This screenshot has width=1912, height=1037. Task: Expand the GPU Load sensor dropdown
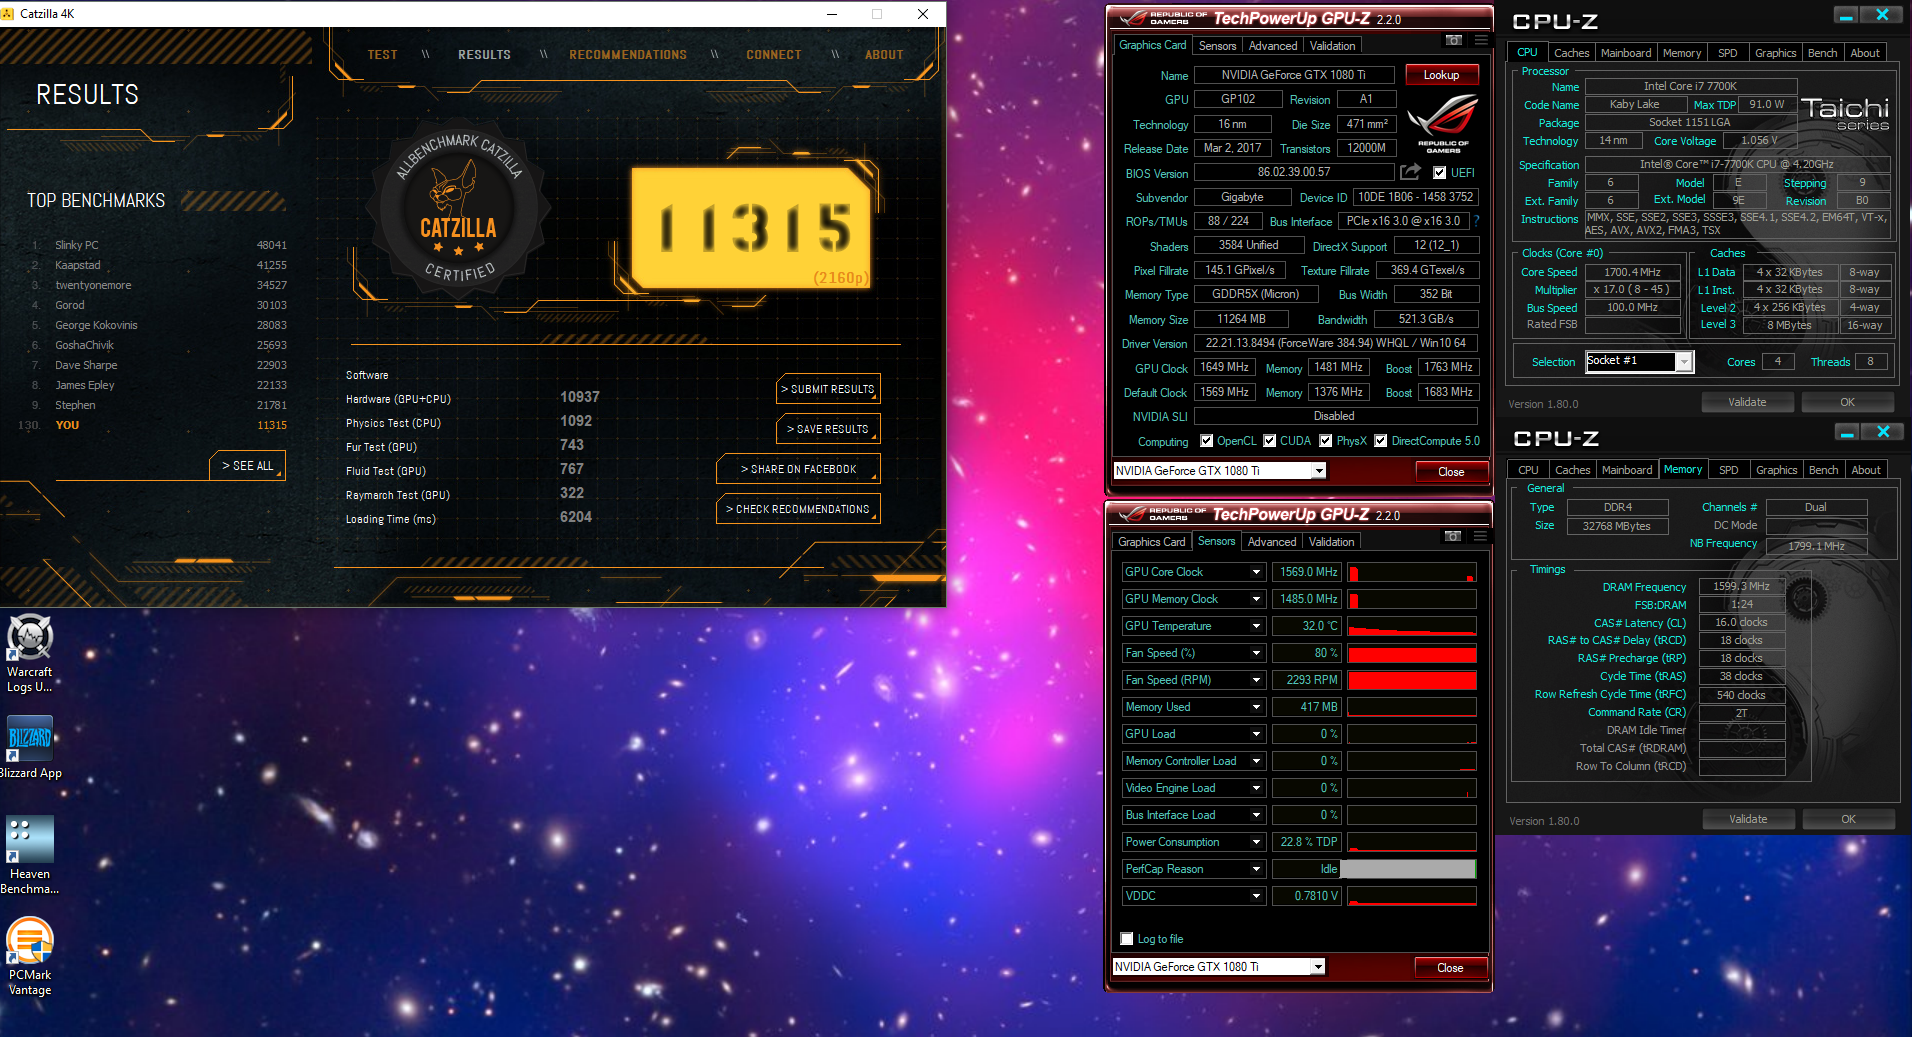(x=1256, y=734)
